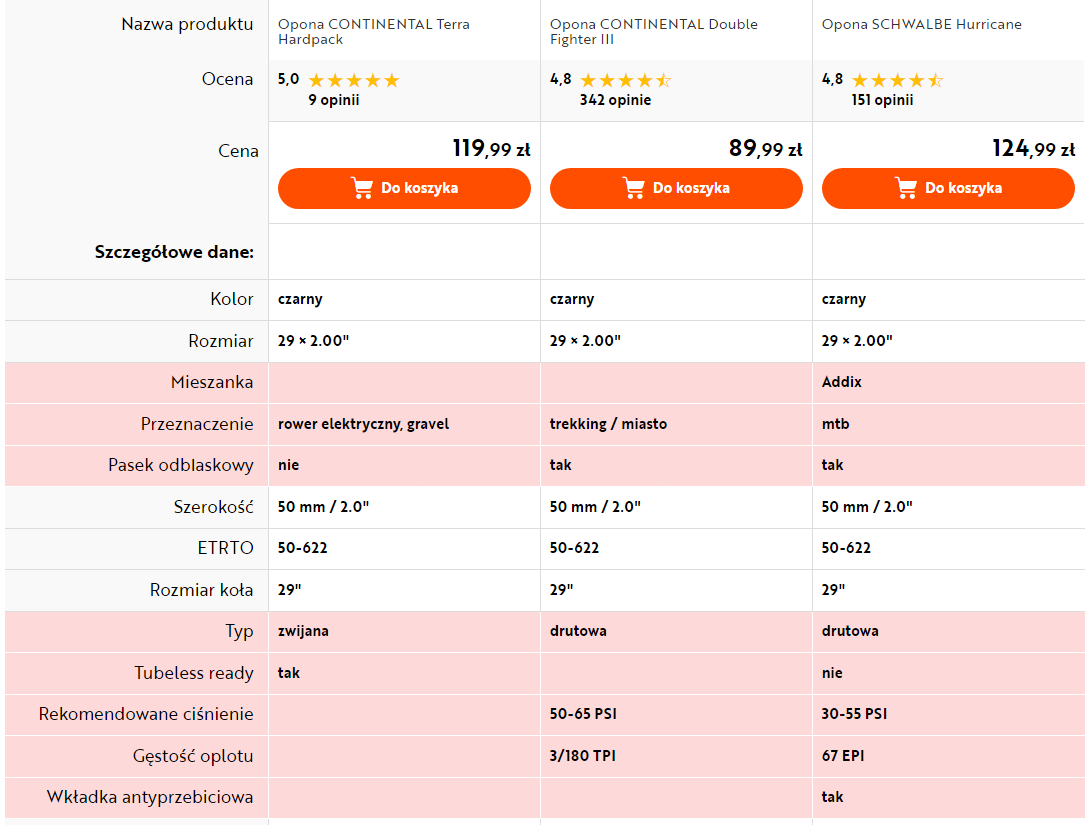Add 124,99 zł tire to cart
The height and width of the screenshot is (825, 1089).
pyautogui.click(x=948, y=188)
